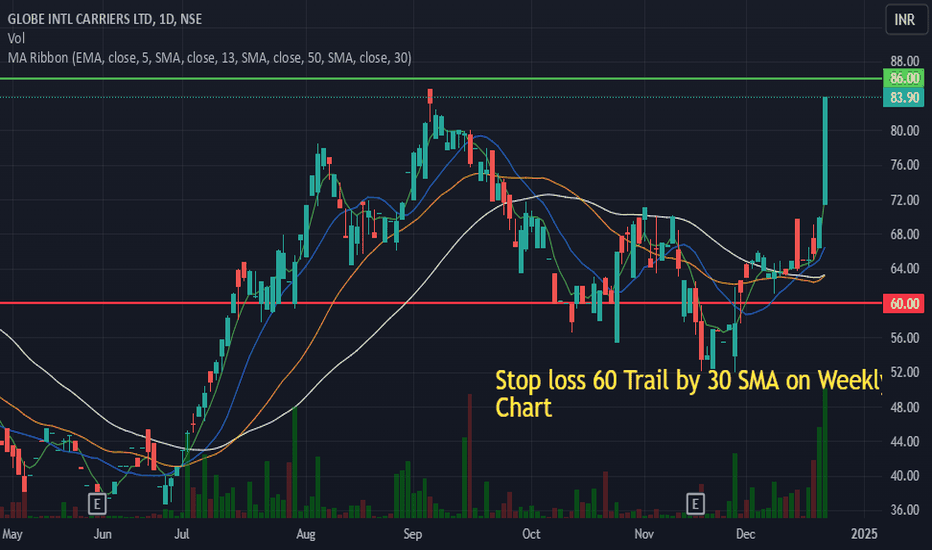Click the Oct label on time axis

tap(531, 534)
